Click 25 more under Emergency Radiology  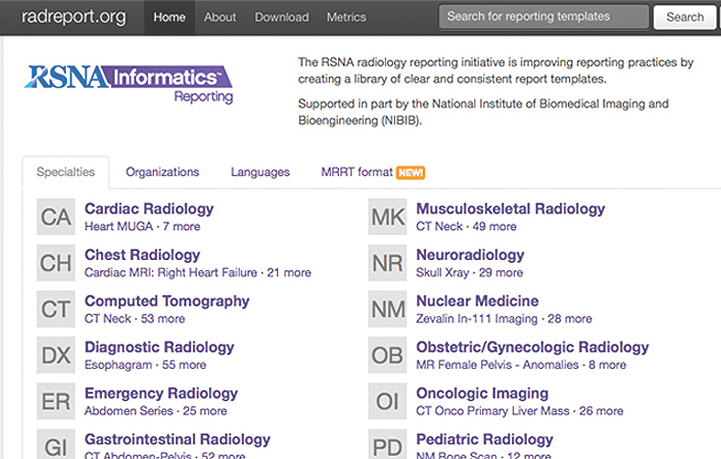pyautogui.click(x=205, y=411)
